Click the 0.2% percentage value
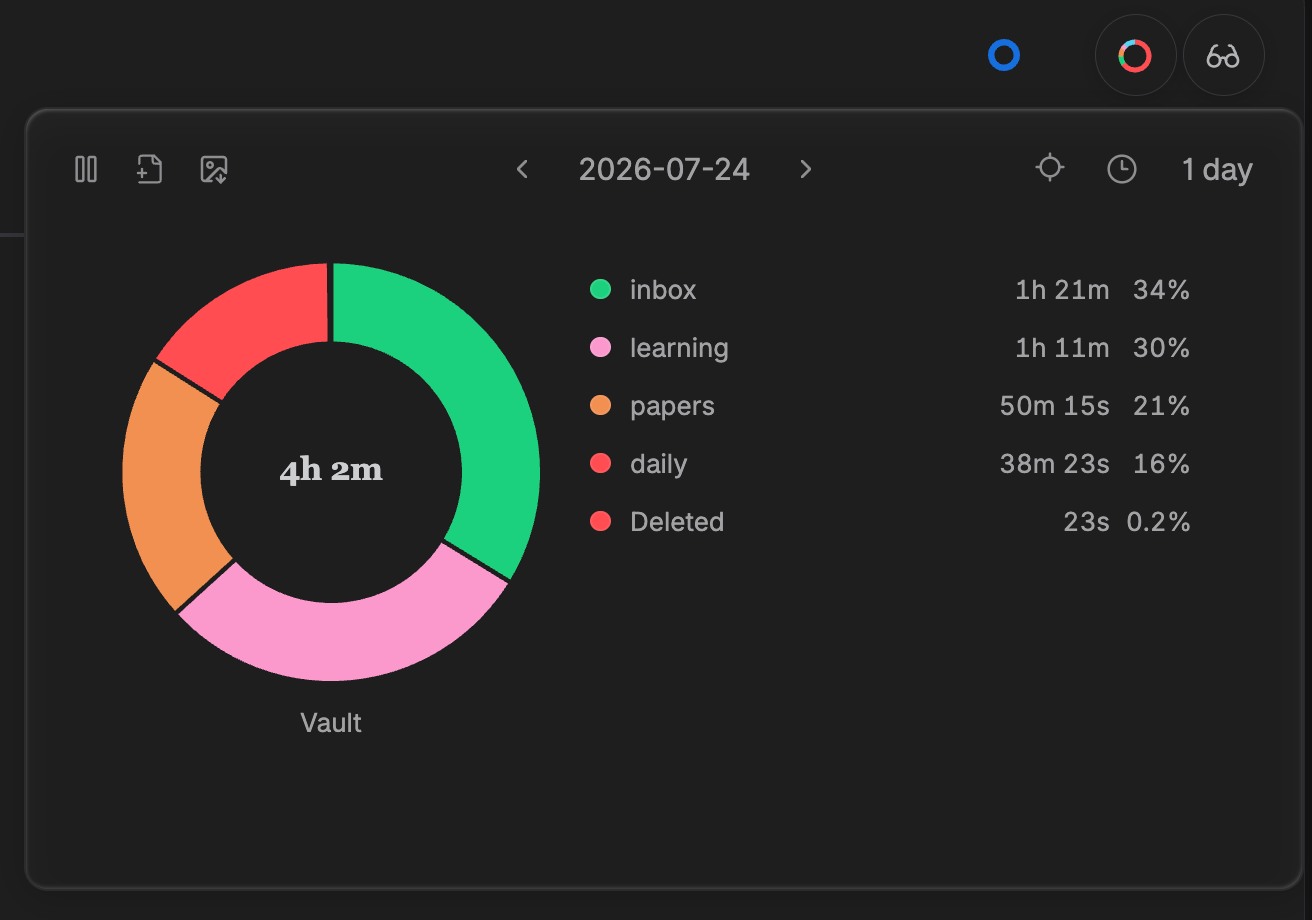1312x920 pixels. pos(1158,522)
